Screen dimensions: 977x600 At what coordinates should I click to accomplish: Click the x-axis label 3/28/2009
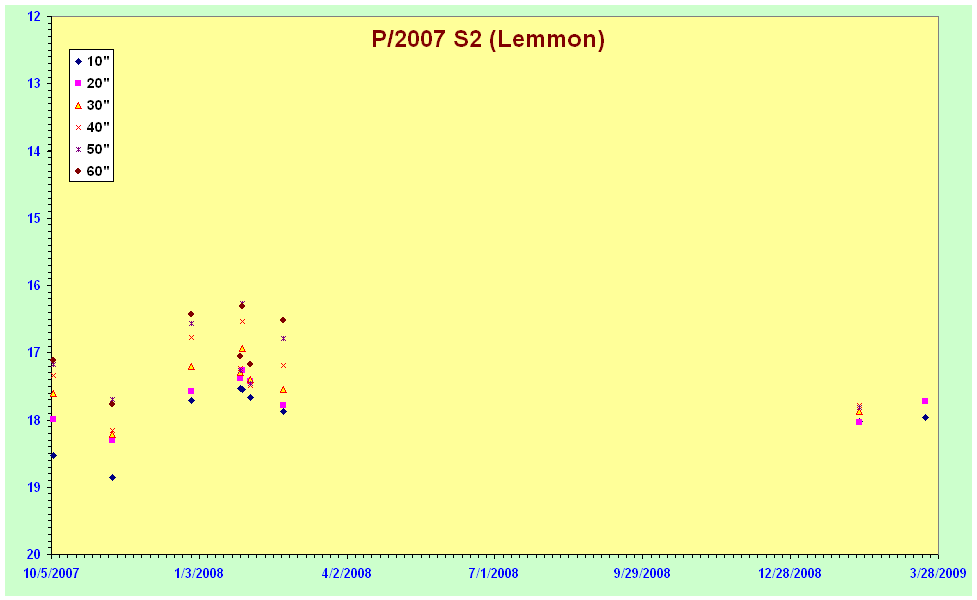(938, 573)
